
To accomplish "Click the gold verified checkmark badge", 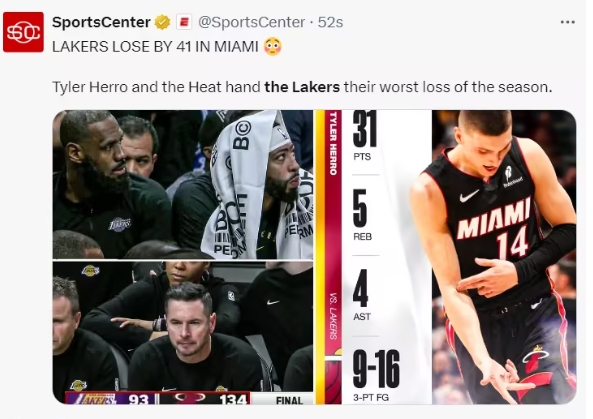I will pyautogui.click(x=163, y=22).
